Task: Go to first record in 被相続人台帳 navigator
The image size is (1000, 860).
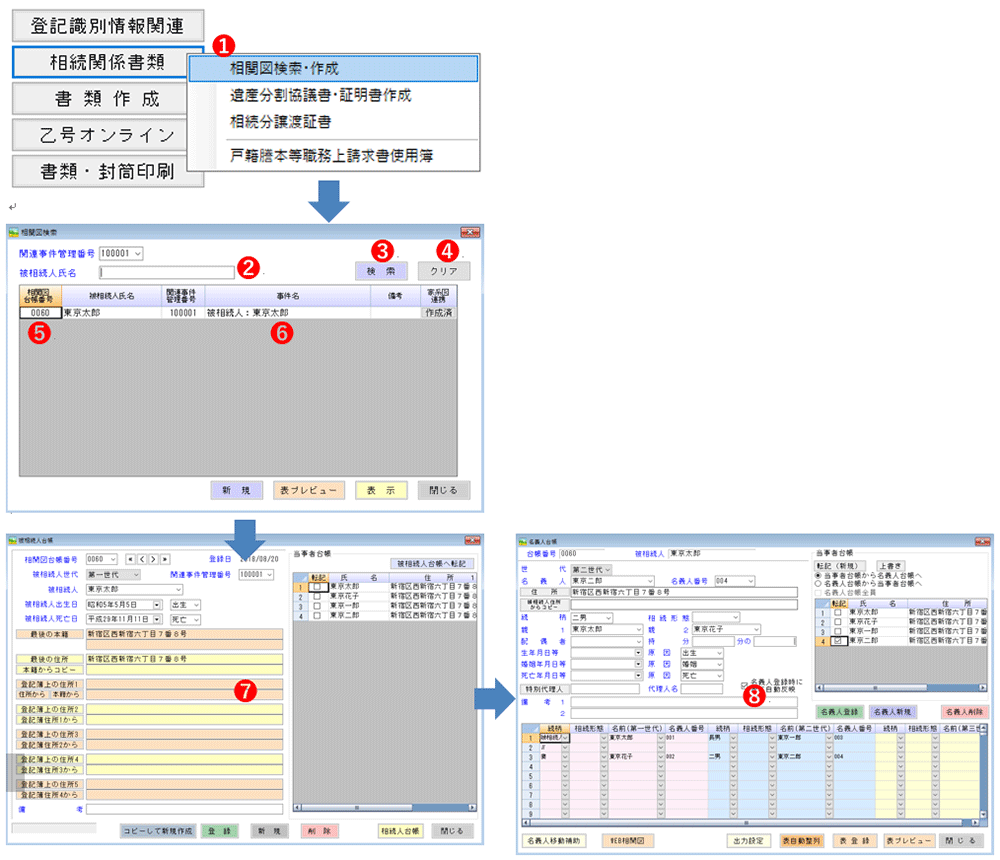Action: click(x=128, y=559)
